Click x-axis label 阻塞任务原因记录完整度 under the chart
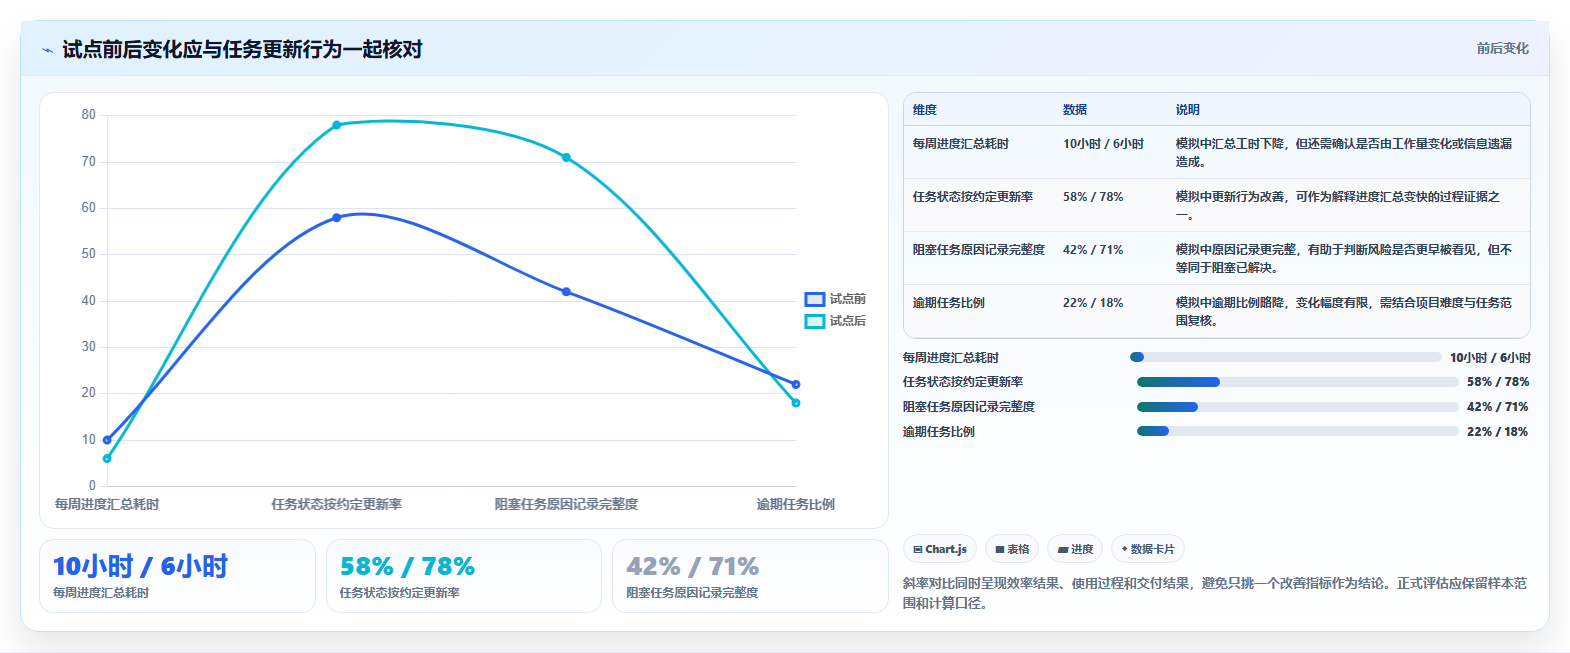Viewport: 1570px width, 653px height. (x=566, y=505)
